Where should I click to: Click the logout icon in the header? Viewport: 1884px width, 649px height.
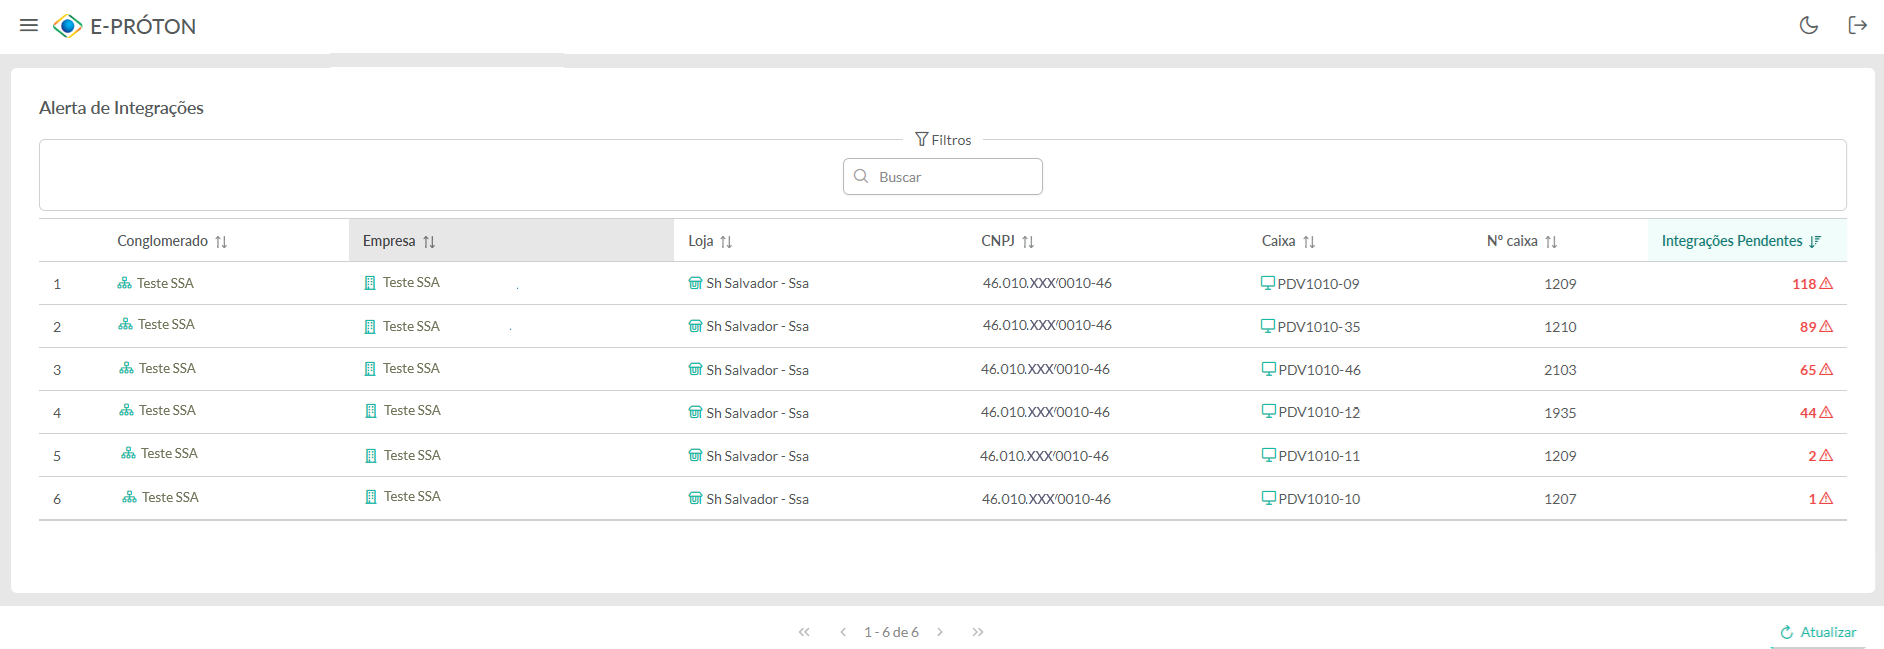[x=1857, y=25]
